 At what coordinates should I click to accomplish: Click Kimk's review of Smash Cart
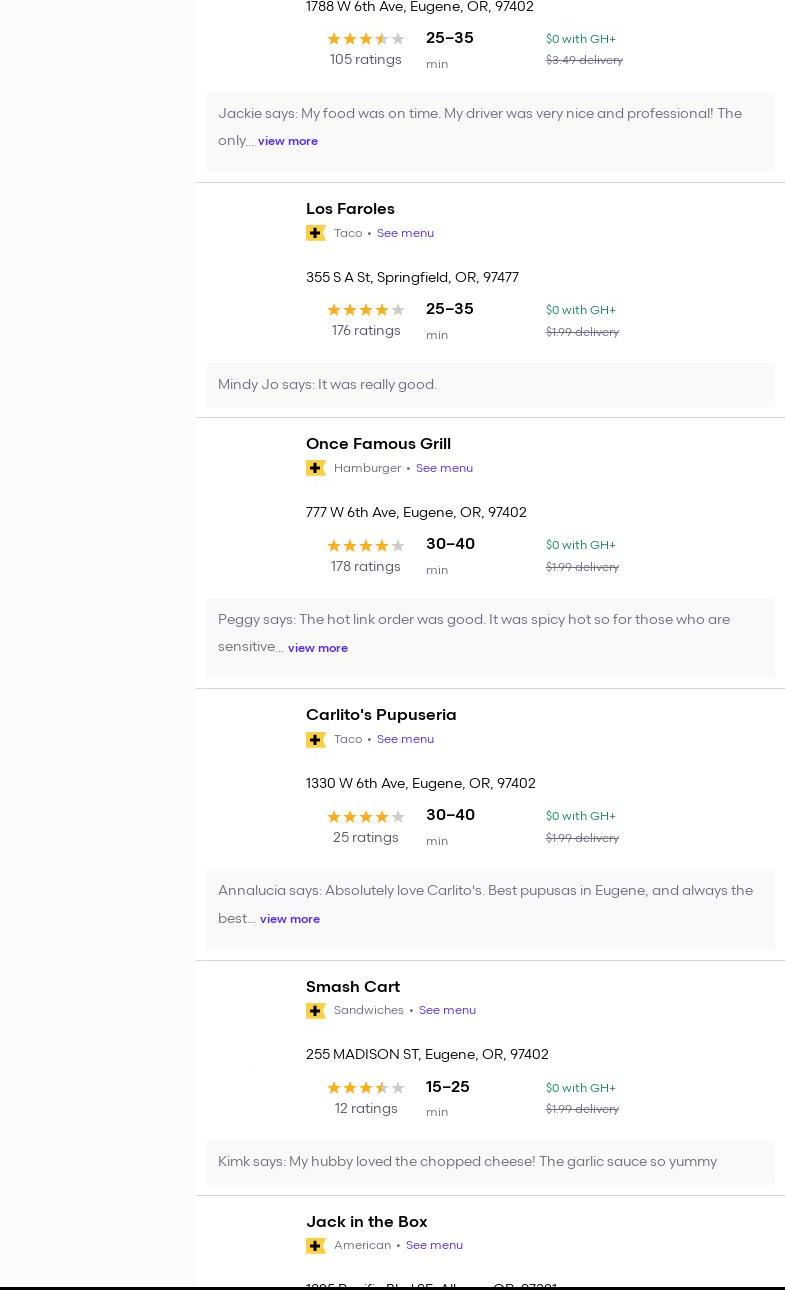click(467, 1162)
